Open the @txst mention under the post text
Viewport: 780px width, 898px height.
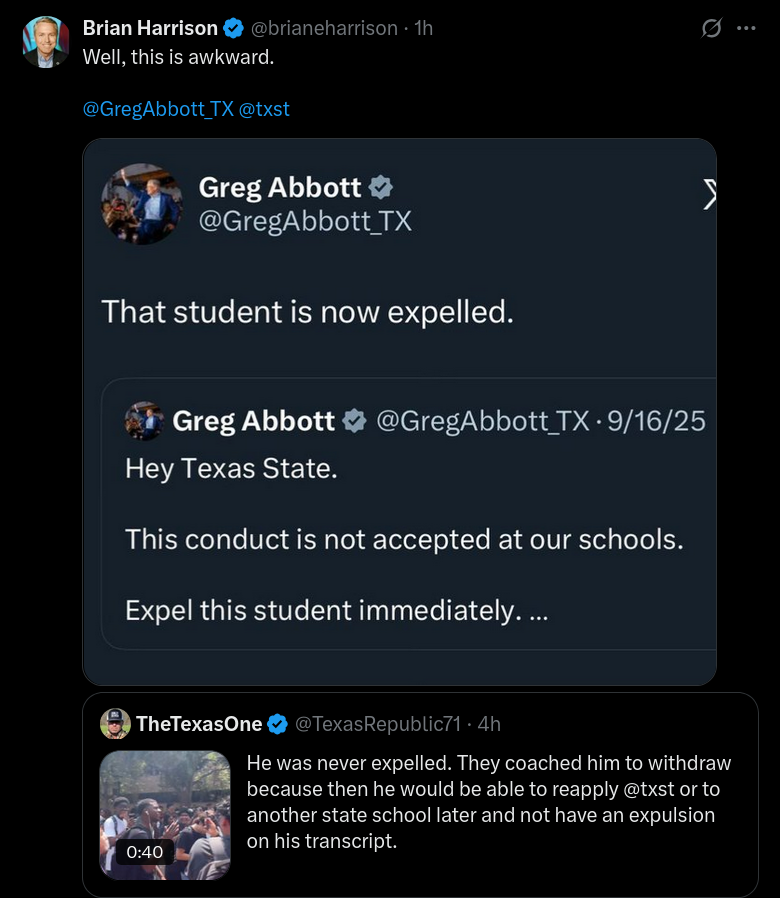[x=264, y=109]
